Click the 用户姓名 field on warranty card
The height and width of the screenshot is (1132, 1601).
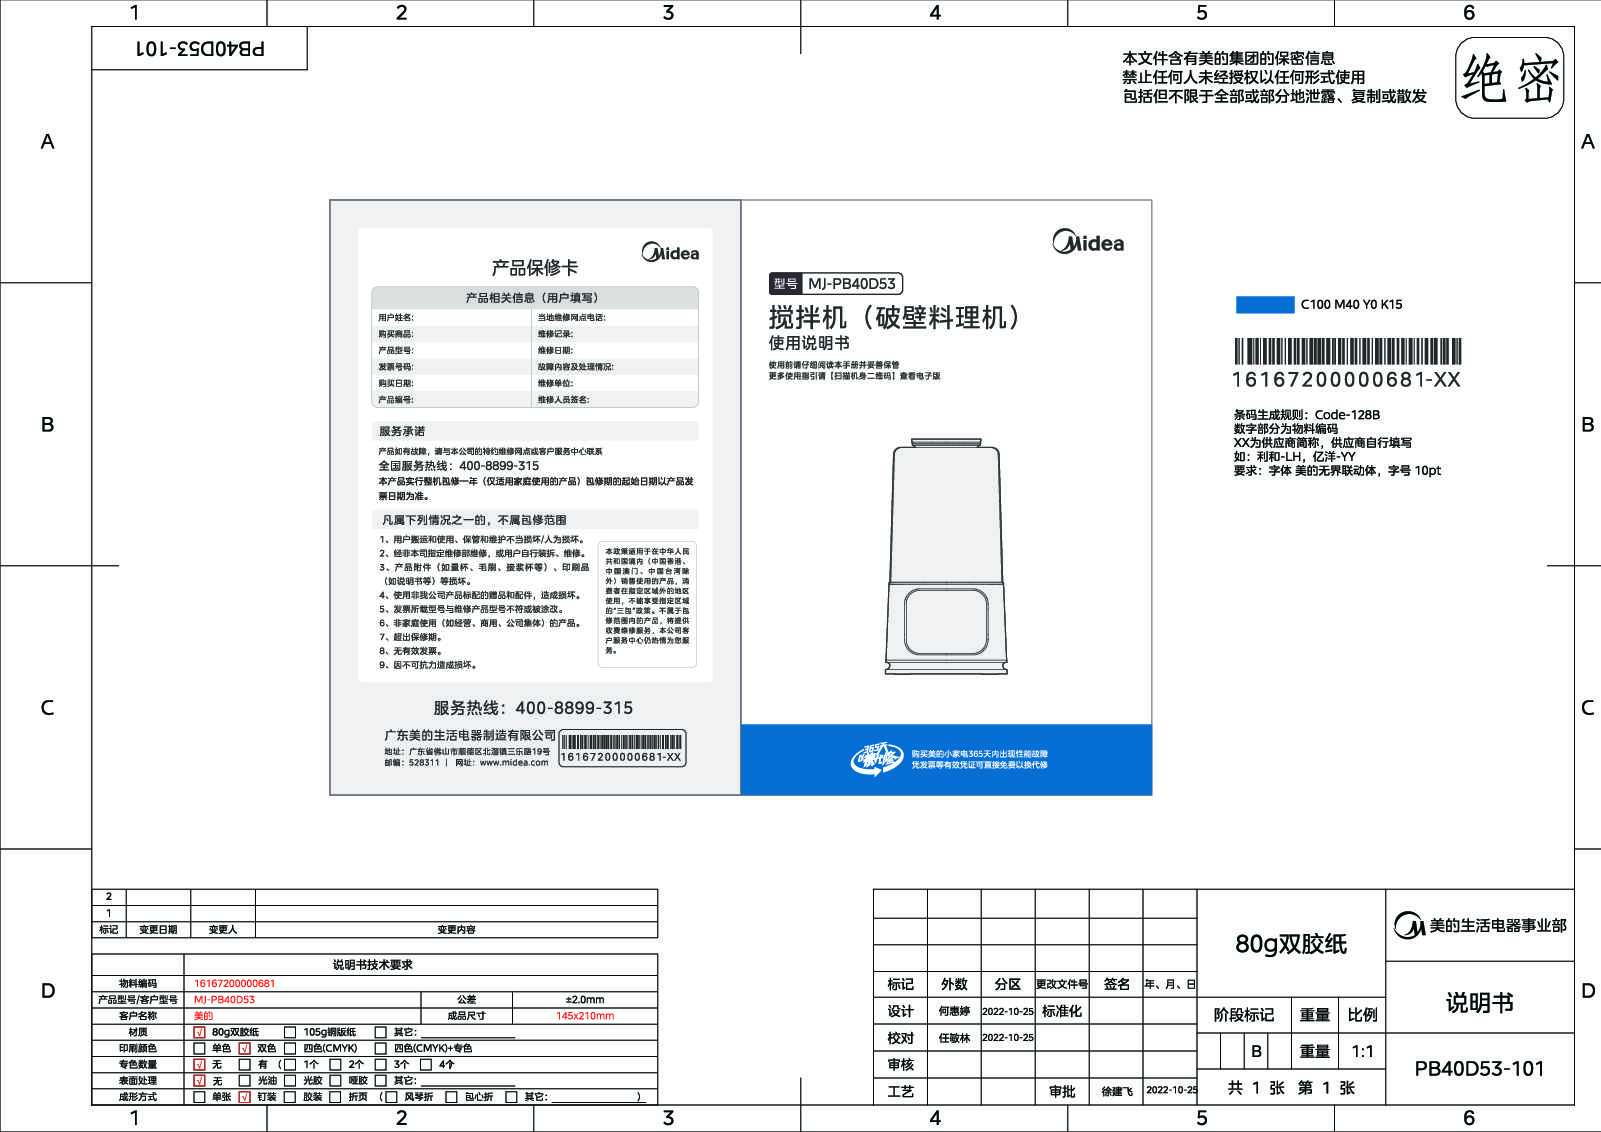(x=454, y=317)
